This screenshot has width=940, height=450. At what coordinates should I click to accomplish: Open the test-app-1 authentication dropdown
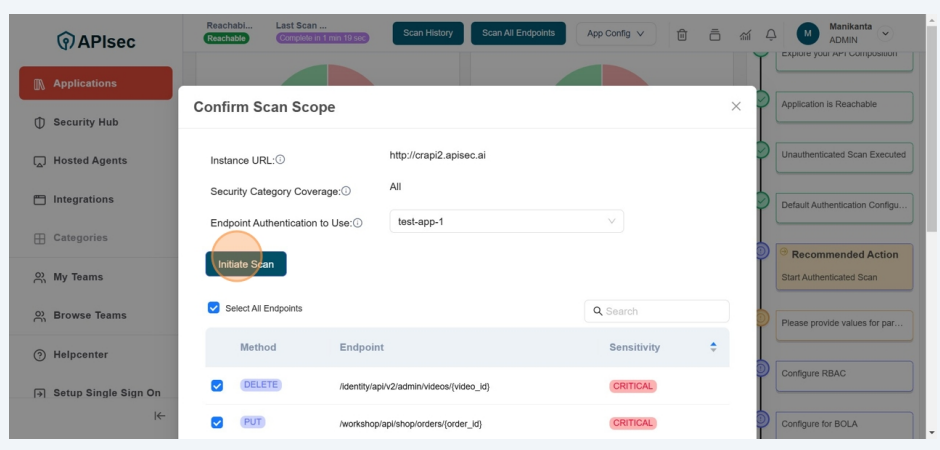pos(506,221)
